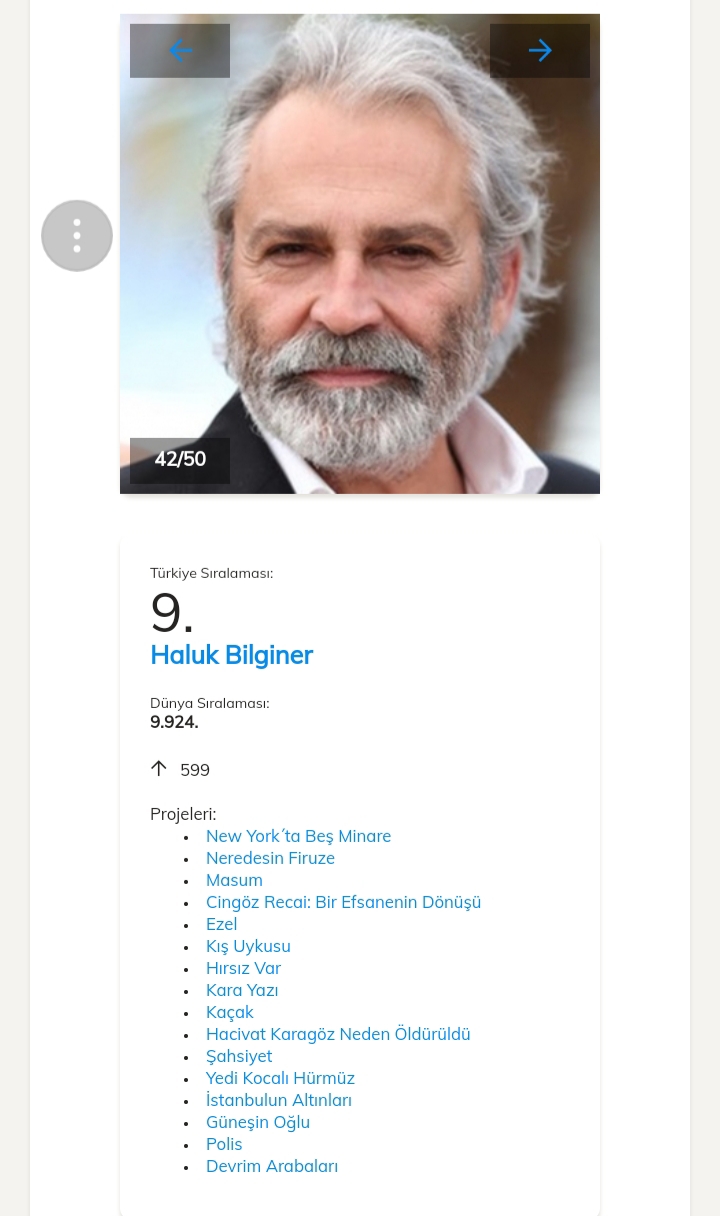Click the Kaçak project link
720x1216 pixels.
point(230,1013)
